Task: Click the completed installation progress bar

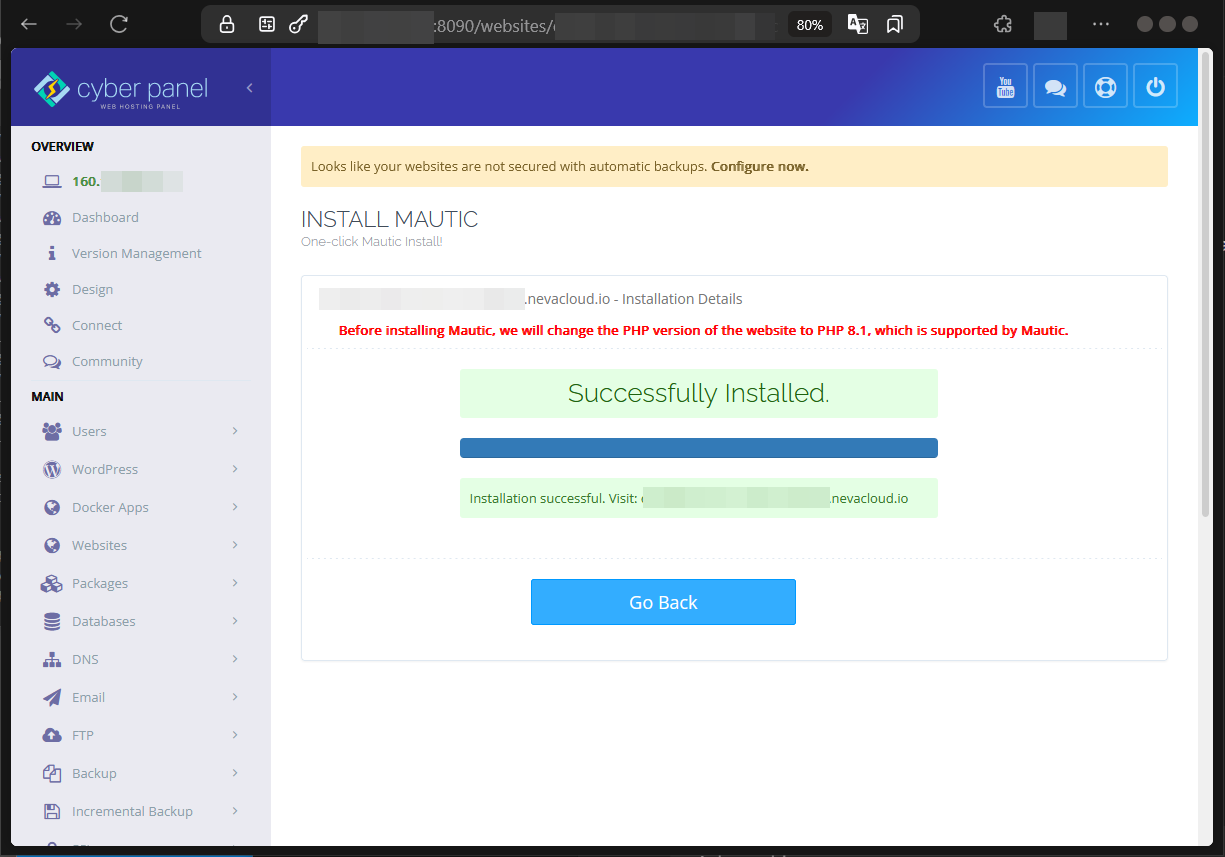Action: (x=699, y=448)
